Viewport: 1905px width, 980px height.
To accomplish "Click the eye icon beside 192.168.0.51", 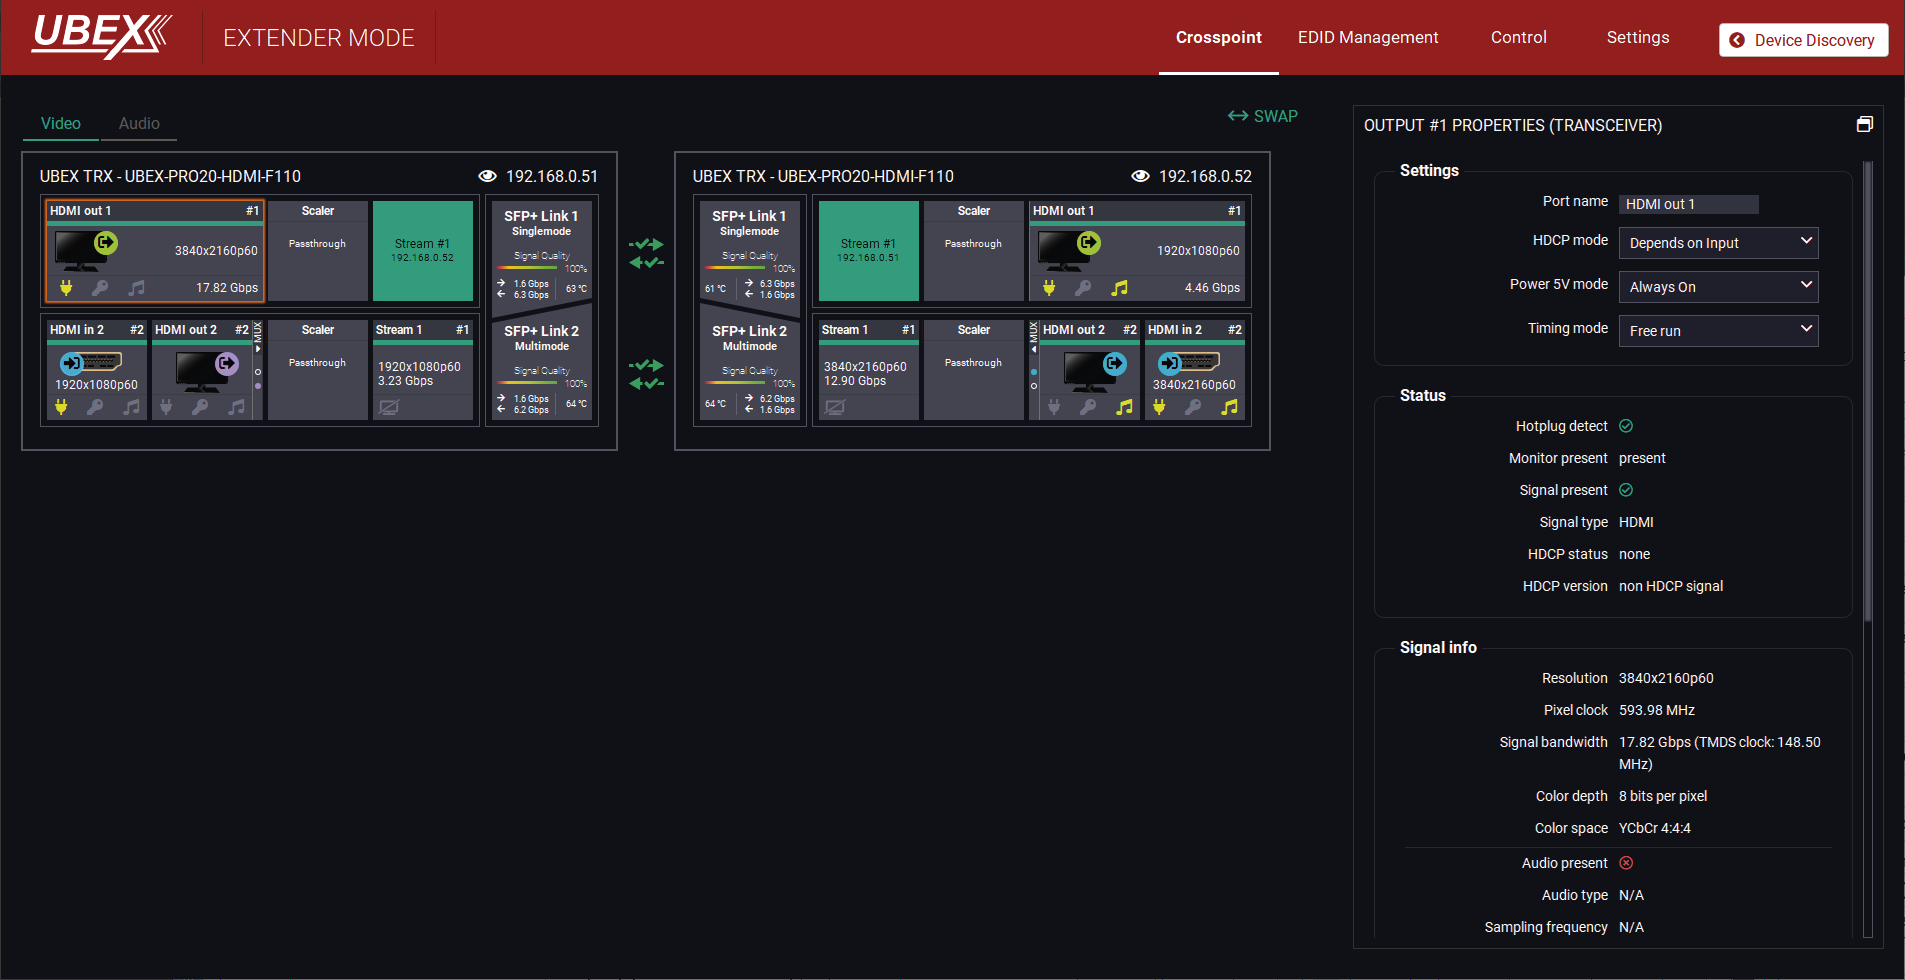I will click(x=487, y=176).
